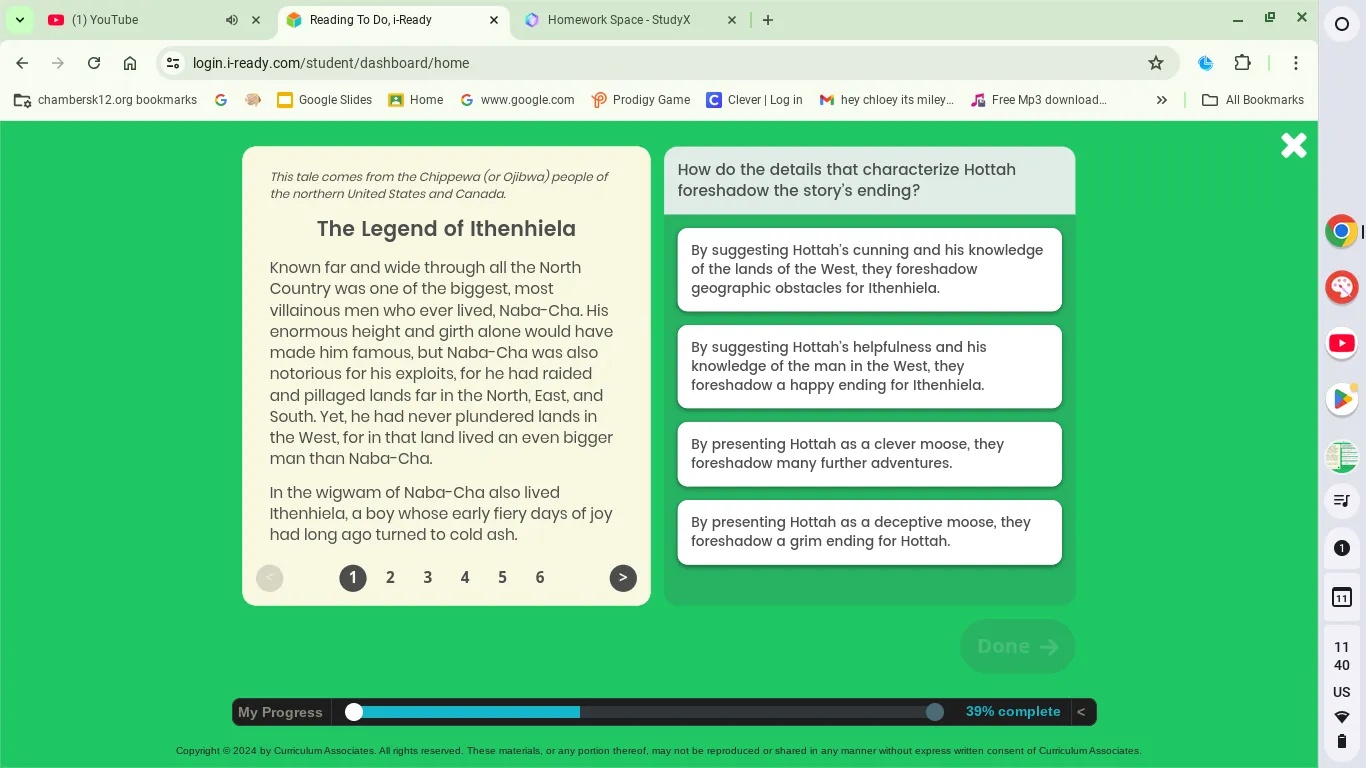Select answer about Hottah's helpfulness and happy ending

pos(869,366)
